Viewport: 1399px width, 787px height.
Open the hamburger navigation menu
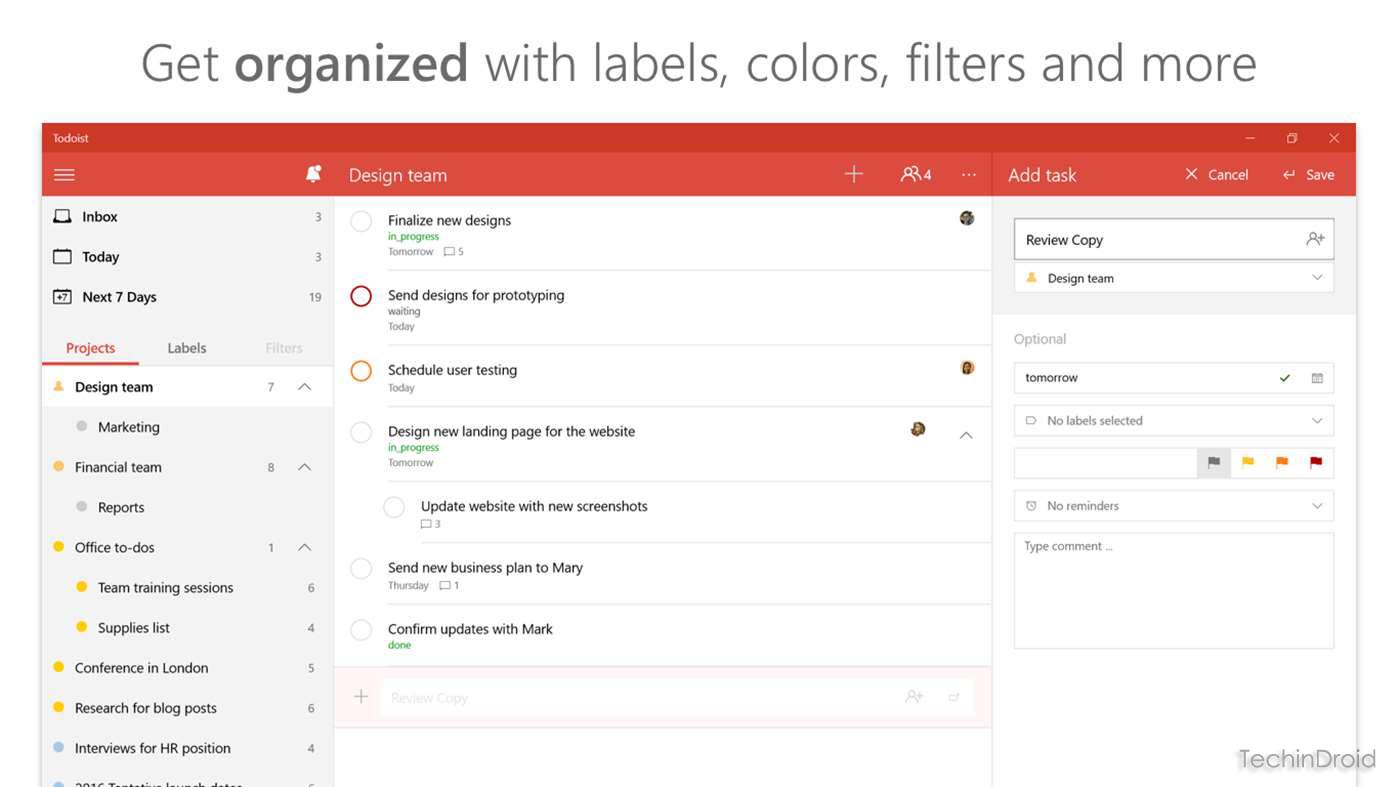point(64,175)
